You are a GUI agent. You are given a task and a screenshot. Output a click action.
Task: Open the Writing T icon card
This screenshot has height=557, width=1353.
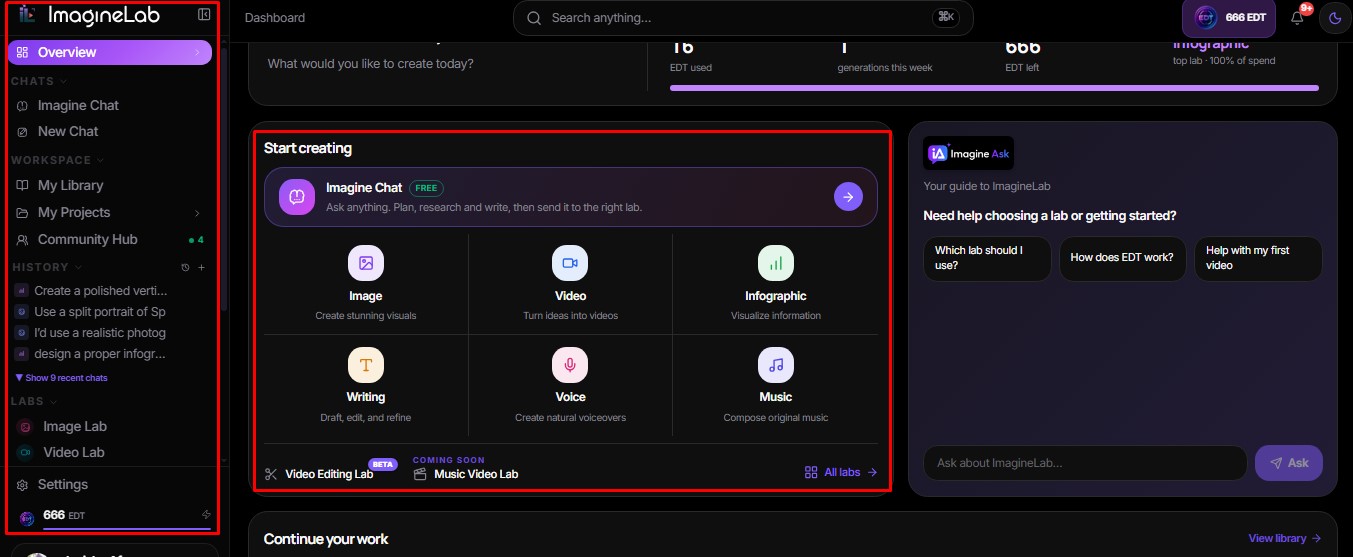(x=366, y=365)
